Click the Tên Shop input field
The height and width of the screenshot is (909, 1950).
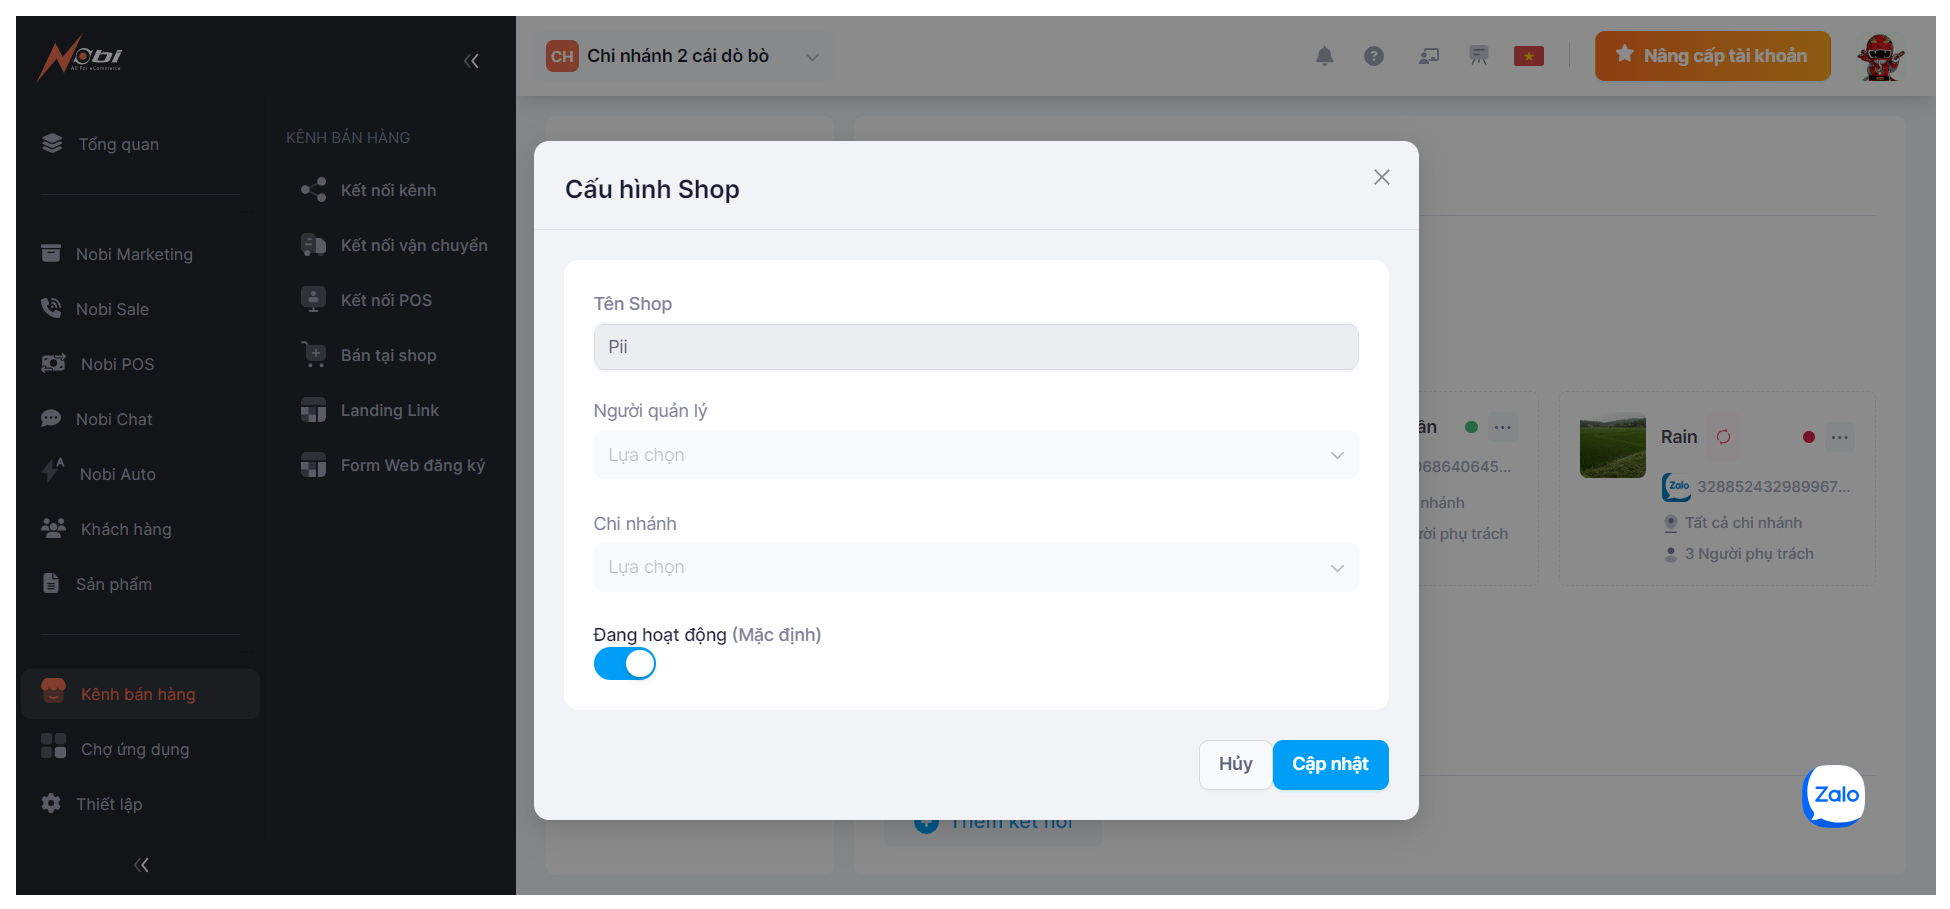[975, 347]
